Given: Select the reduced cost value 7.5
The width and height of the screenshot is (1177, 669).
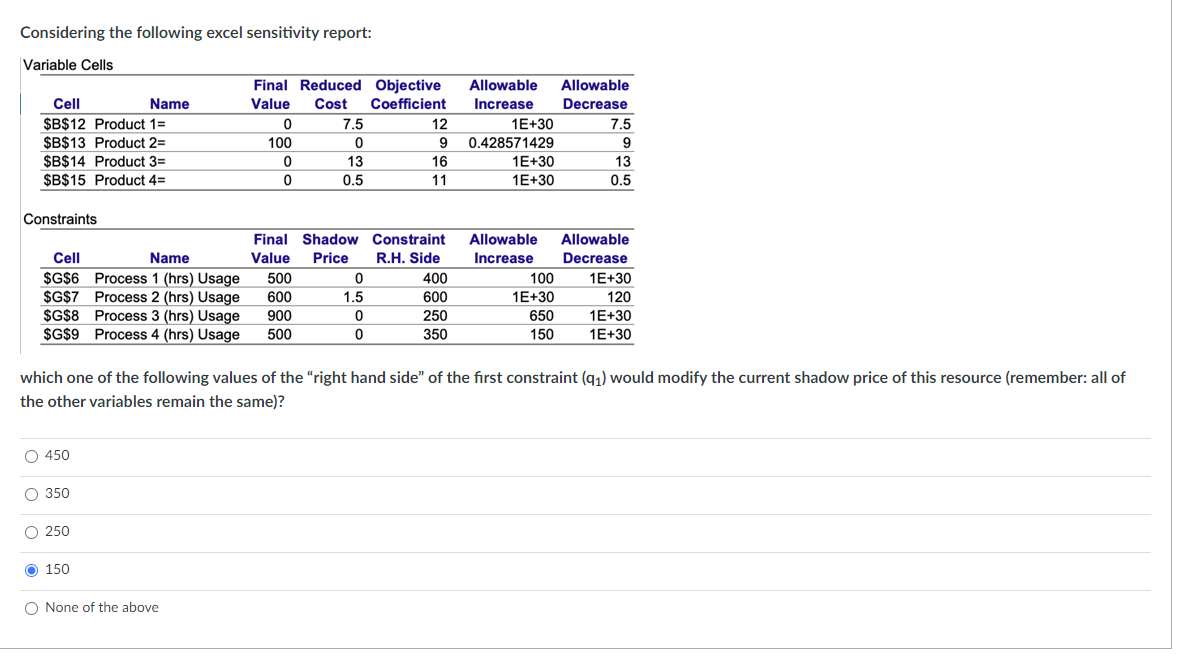Looking at the screenshot, I should (x=355, y=123).
